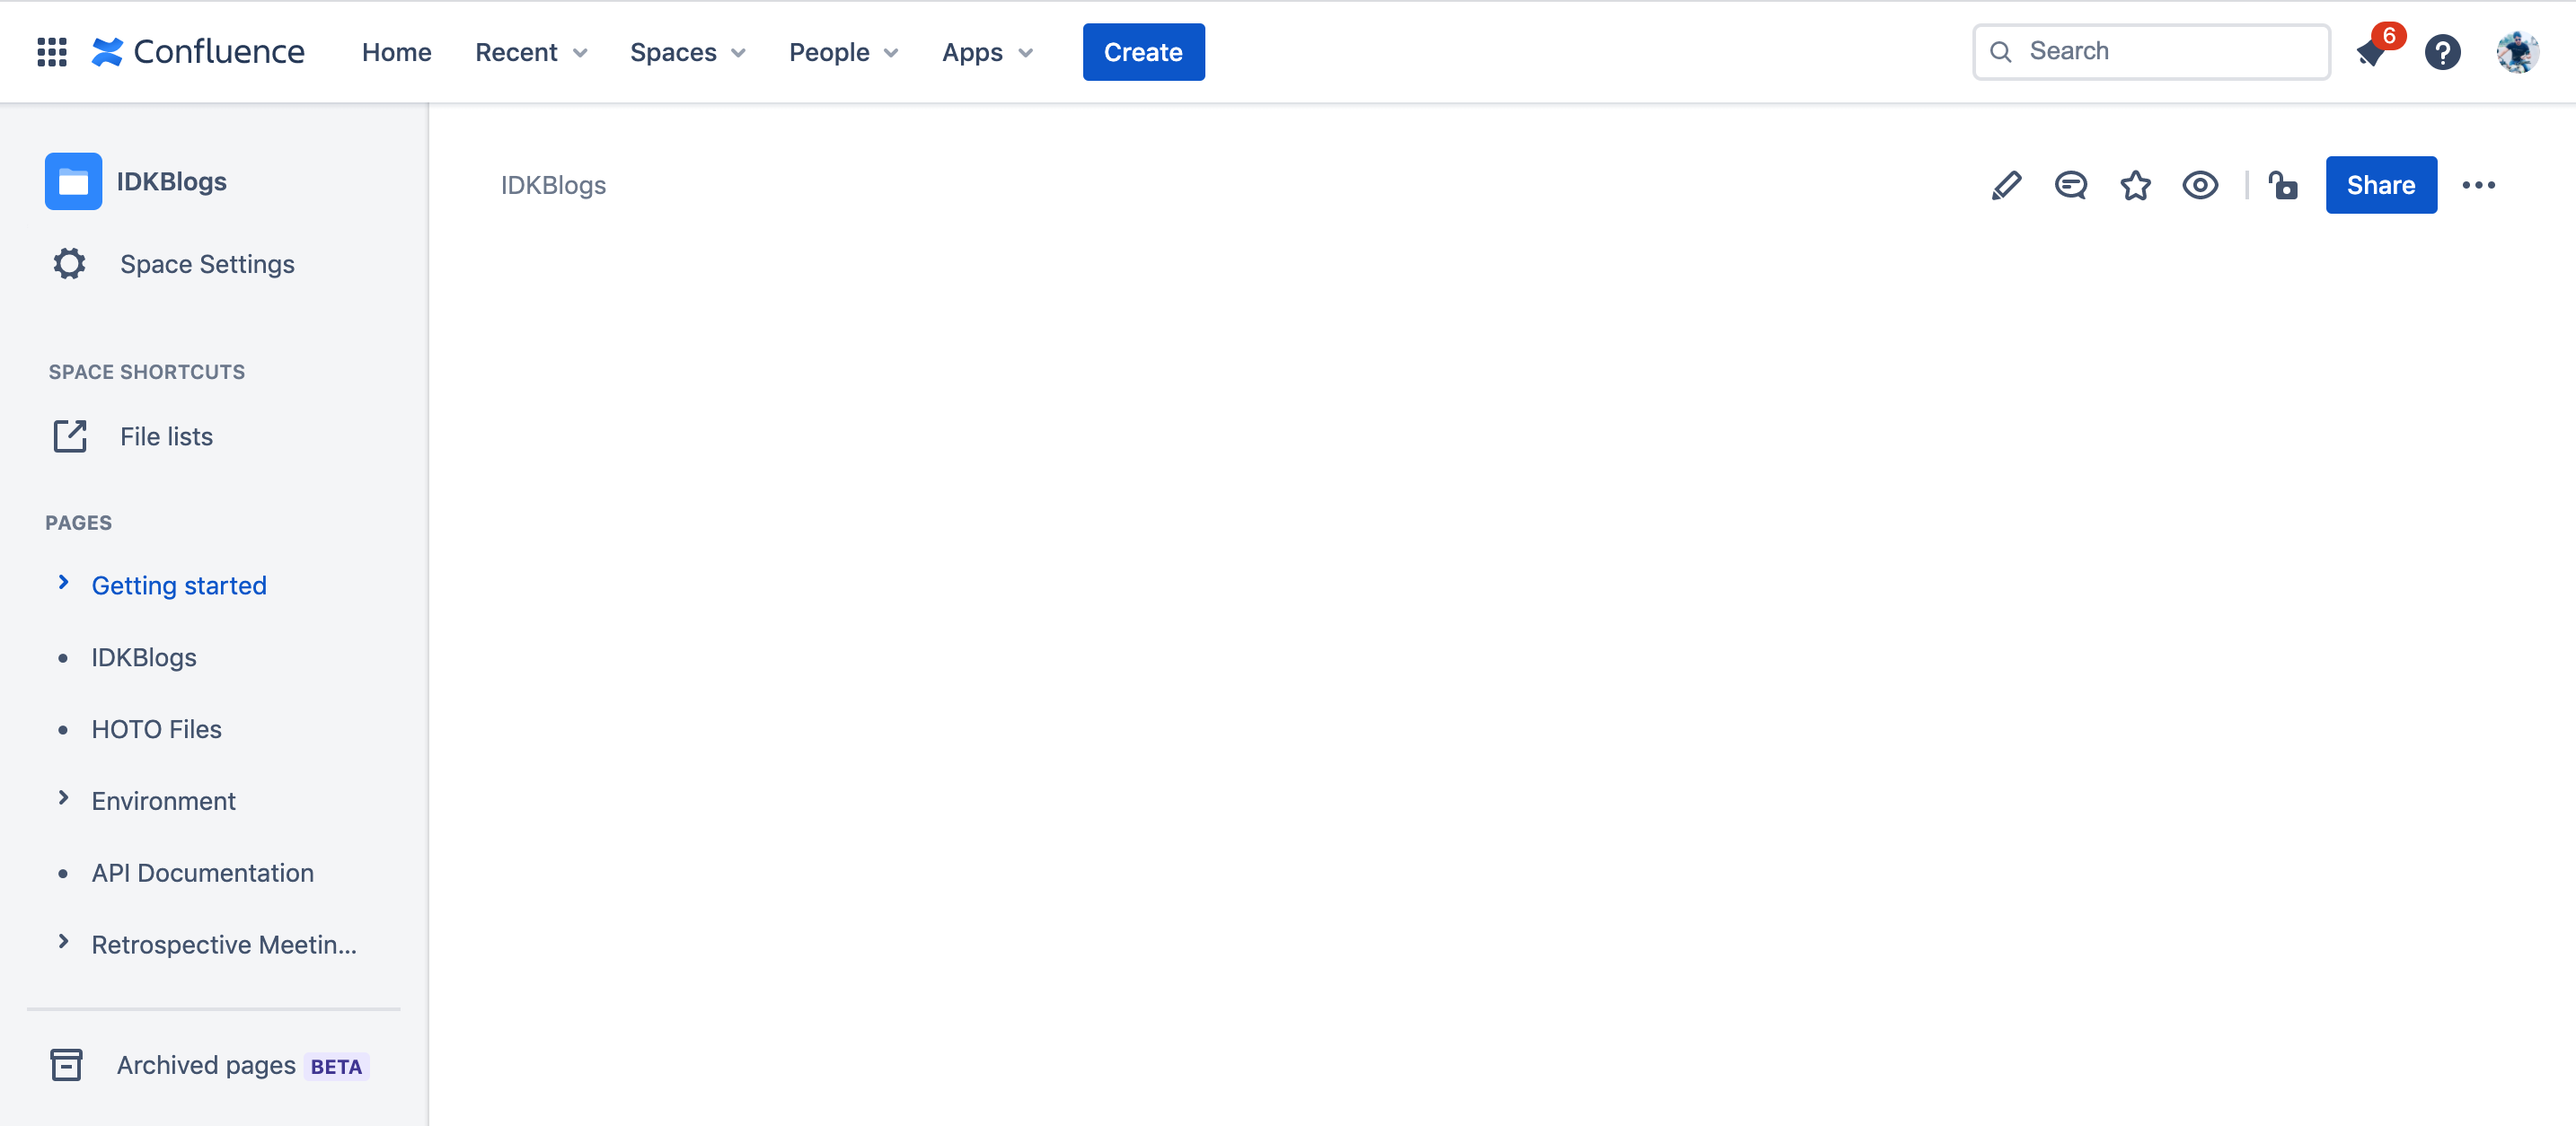The height and width of the screenshot is (1126, 2576).
Task: Click the Confluence search input field
Action: [2154, 49]
